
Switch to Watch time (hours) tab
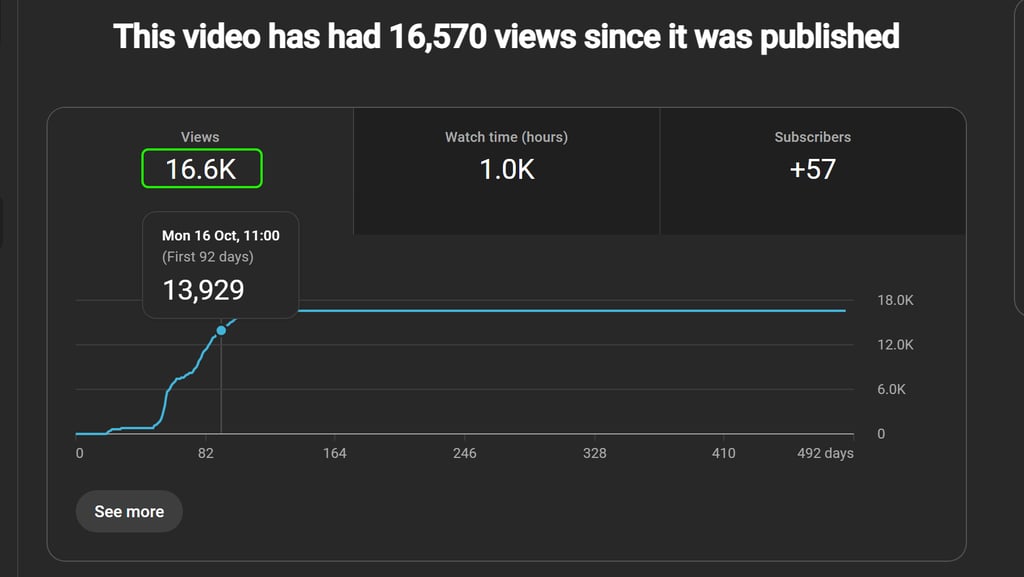[x=507, y=171]
